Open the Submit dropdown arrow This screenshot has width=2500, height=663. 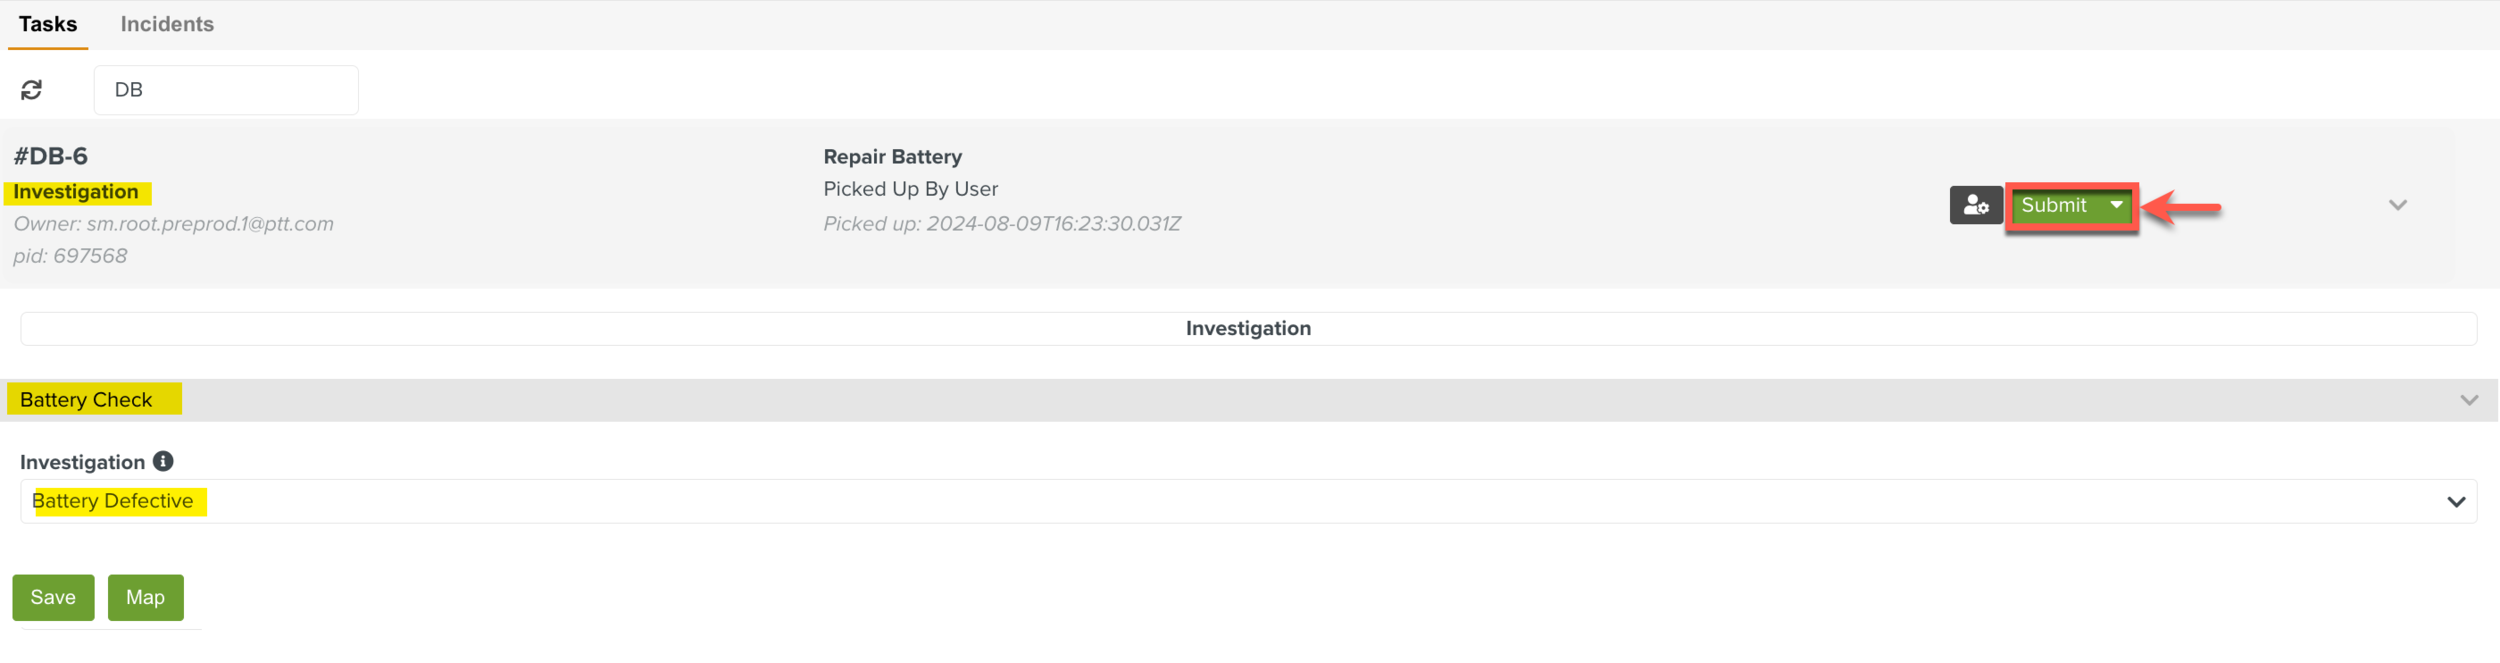click(x=2117, y=205)
